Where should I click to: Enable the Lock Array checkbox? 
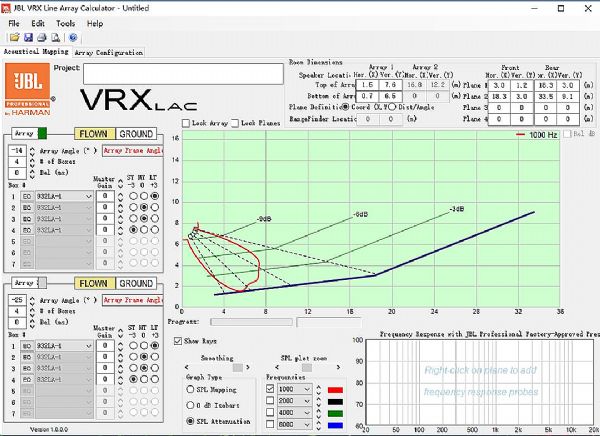click(186, 123)
